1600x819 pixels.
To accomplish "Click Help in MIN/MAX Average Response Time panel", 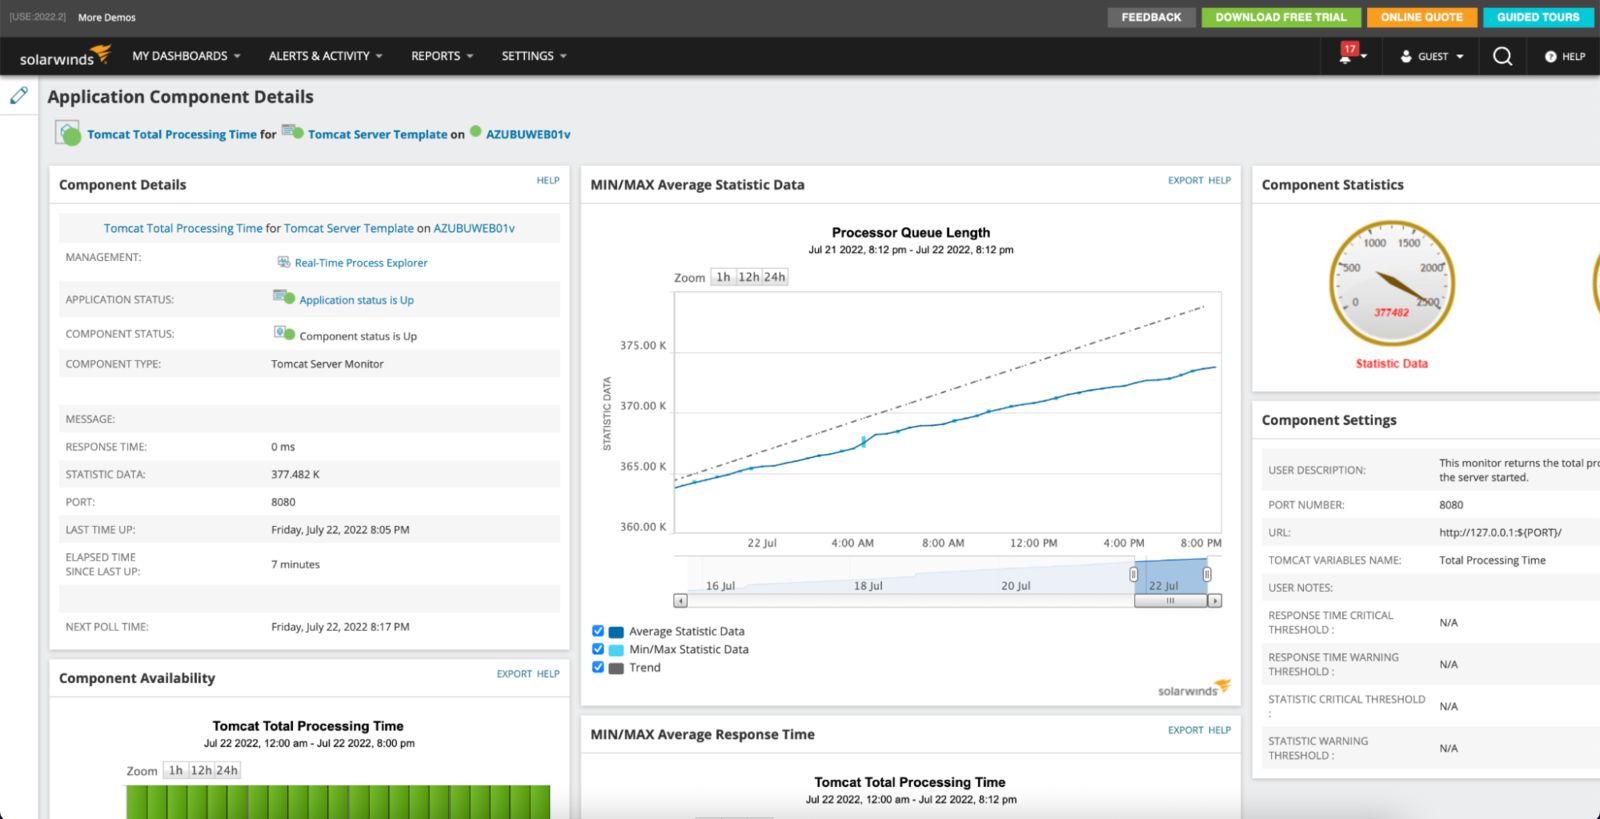I will click(1220, 730).
